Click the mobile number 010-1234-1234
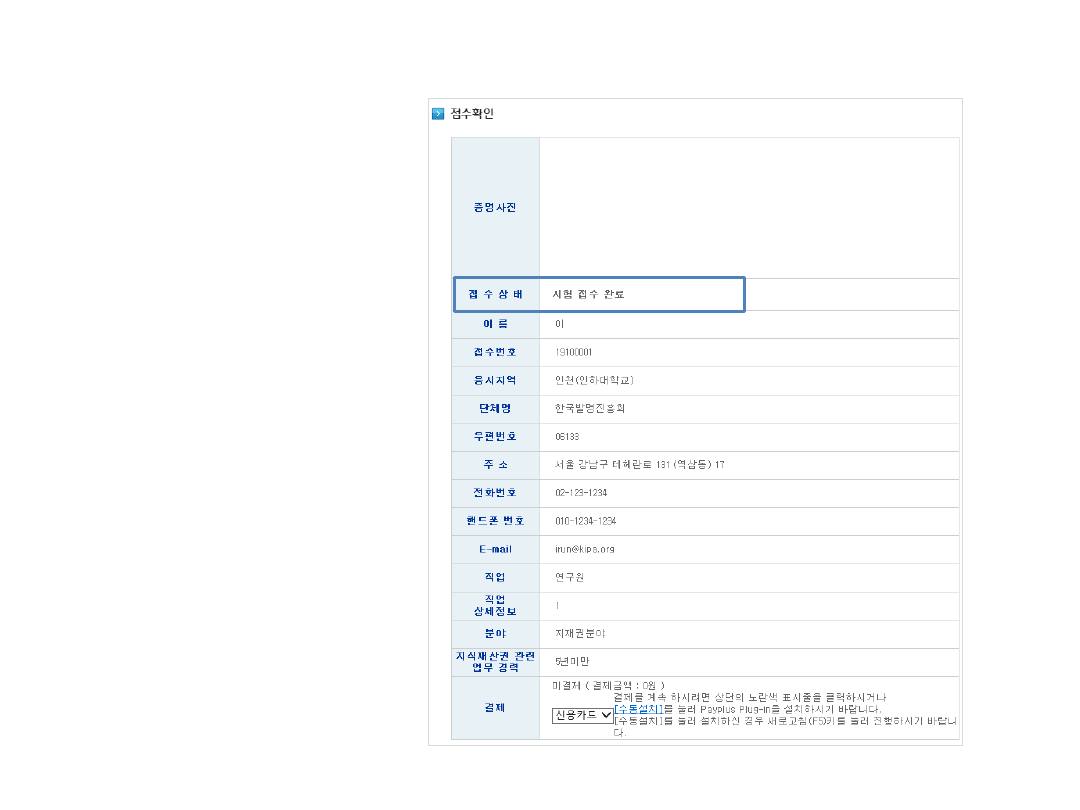Viewport: 1080px width, 810px height. click(585, 521)
